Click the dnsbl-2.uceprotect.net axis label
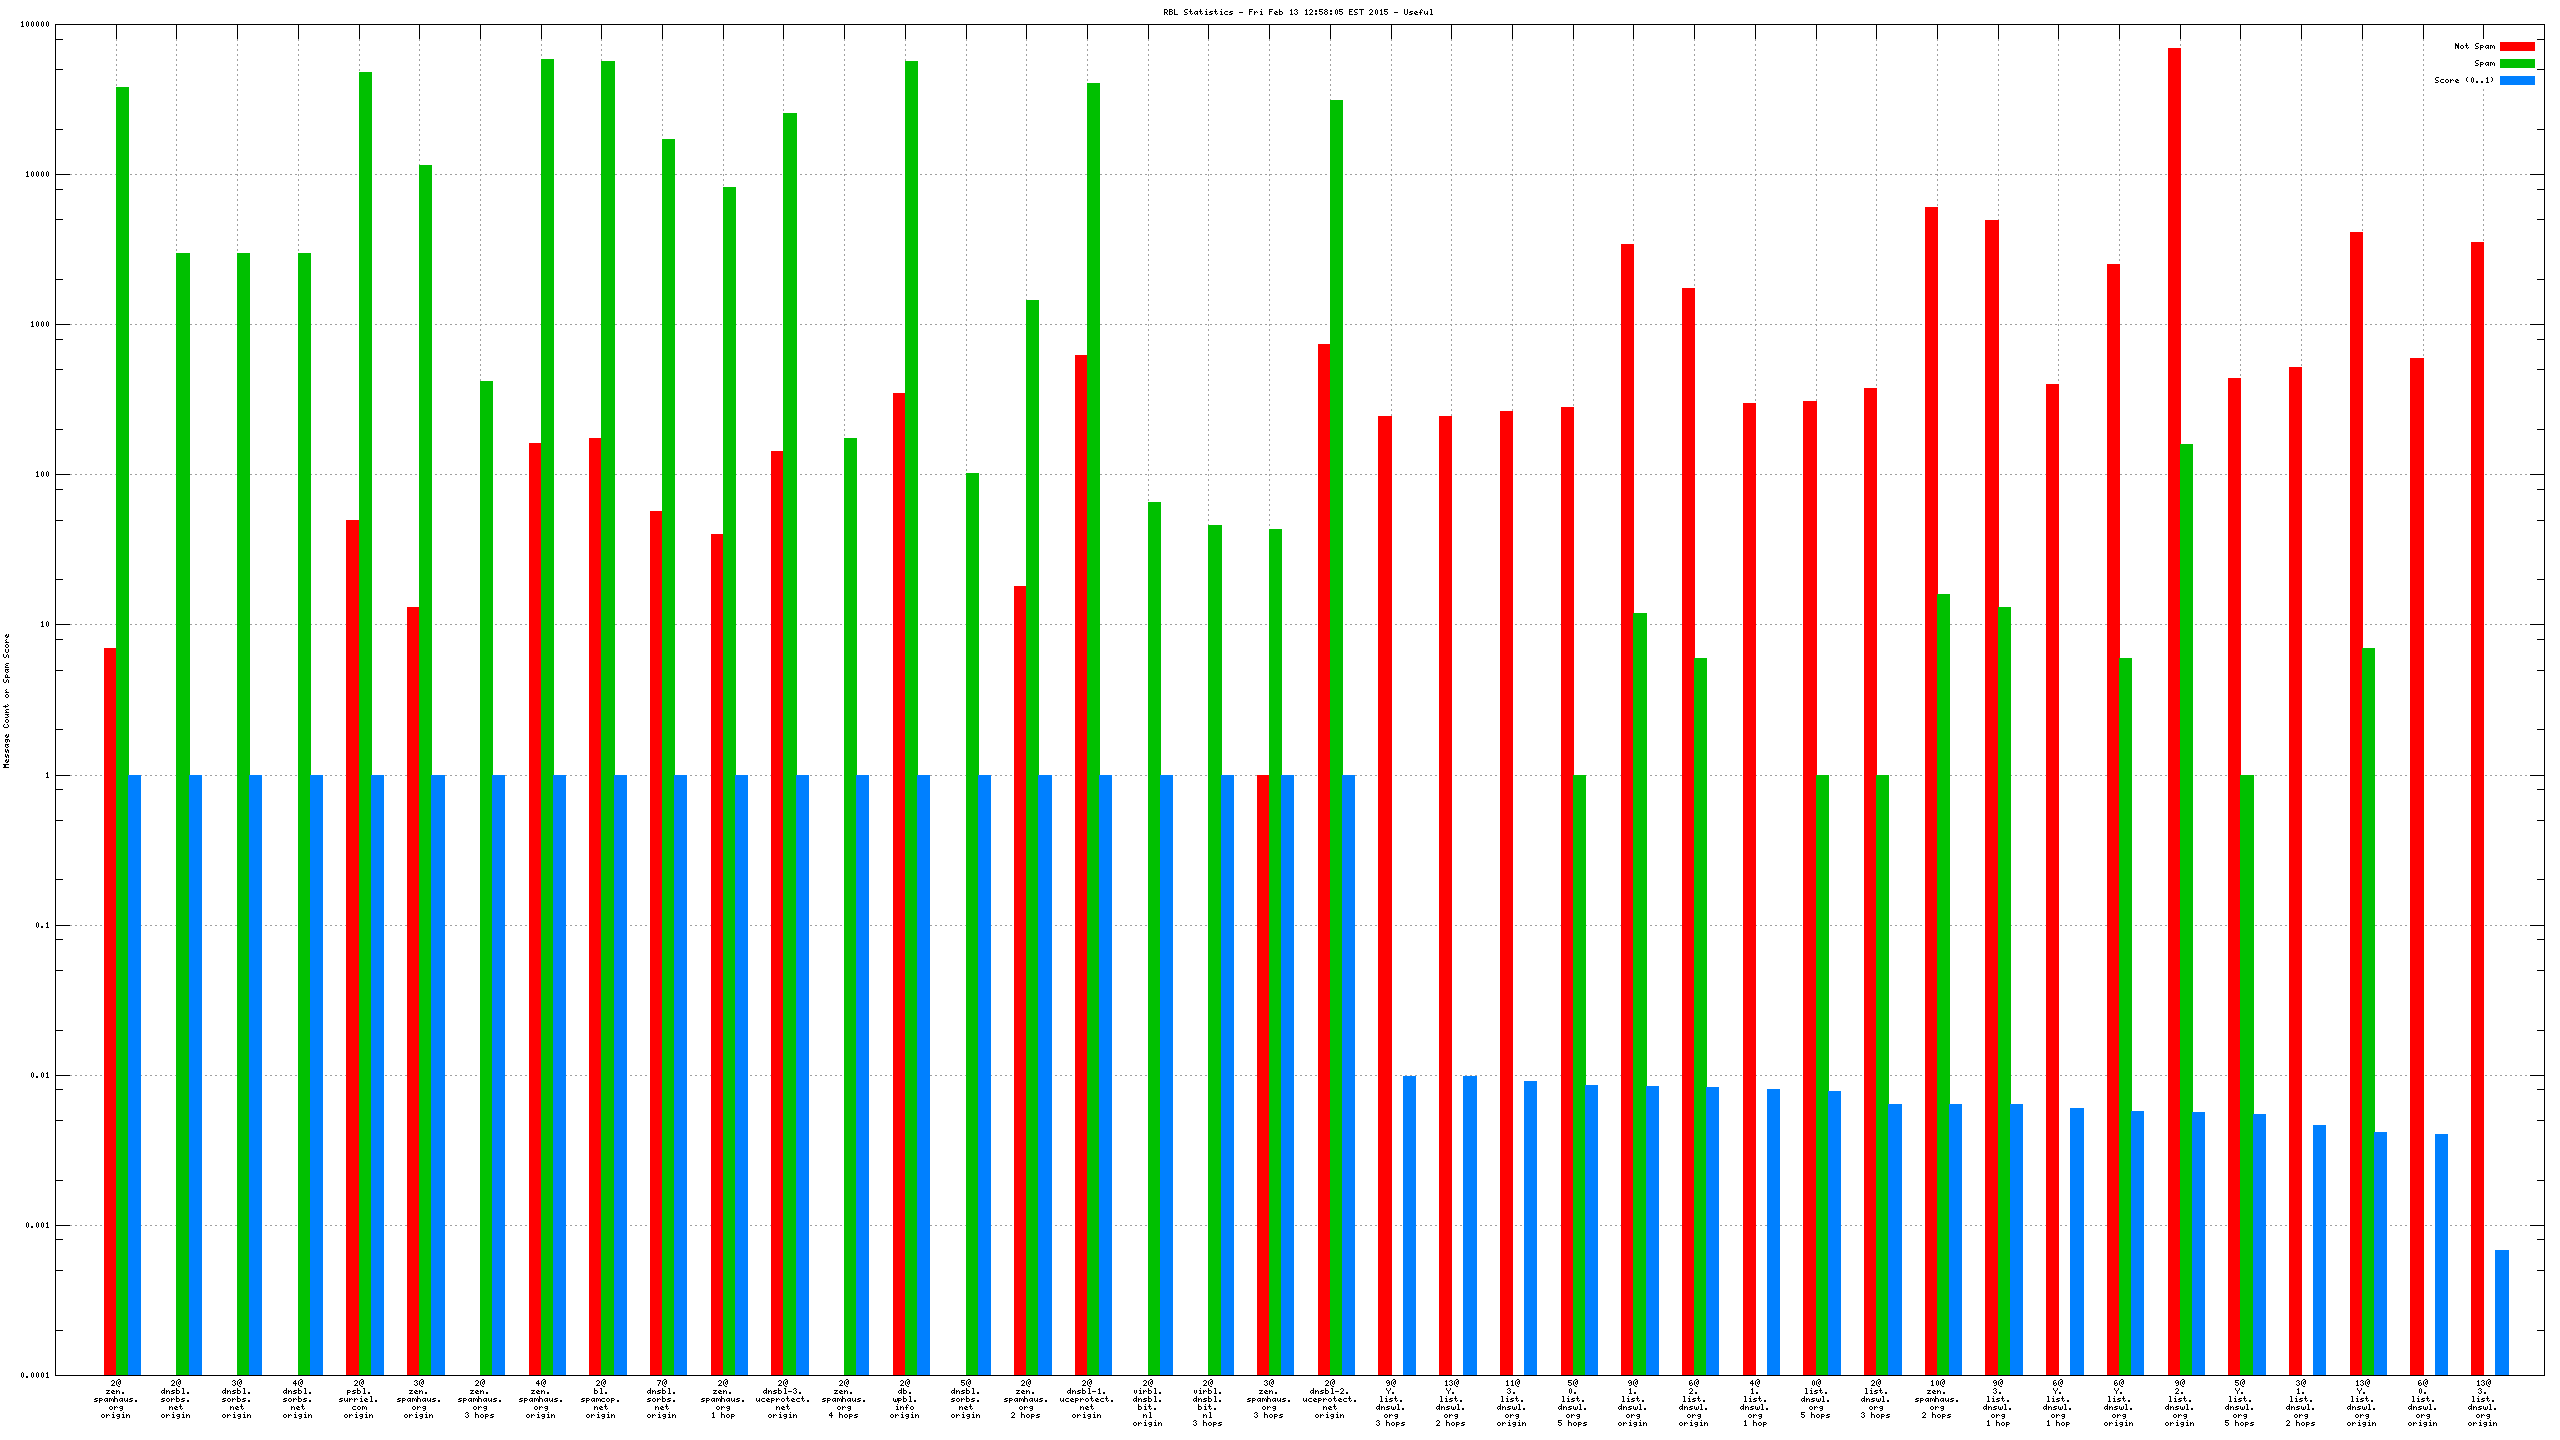The width and height of the screenshot is (2560, 1440). click(x=1330, y=1399)
